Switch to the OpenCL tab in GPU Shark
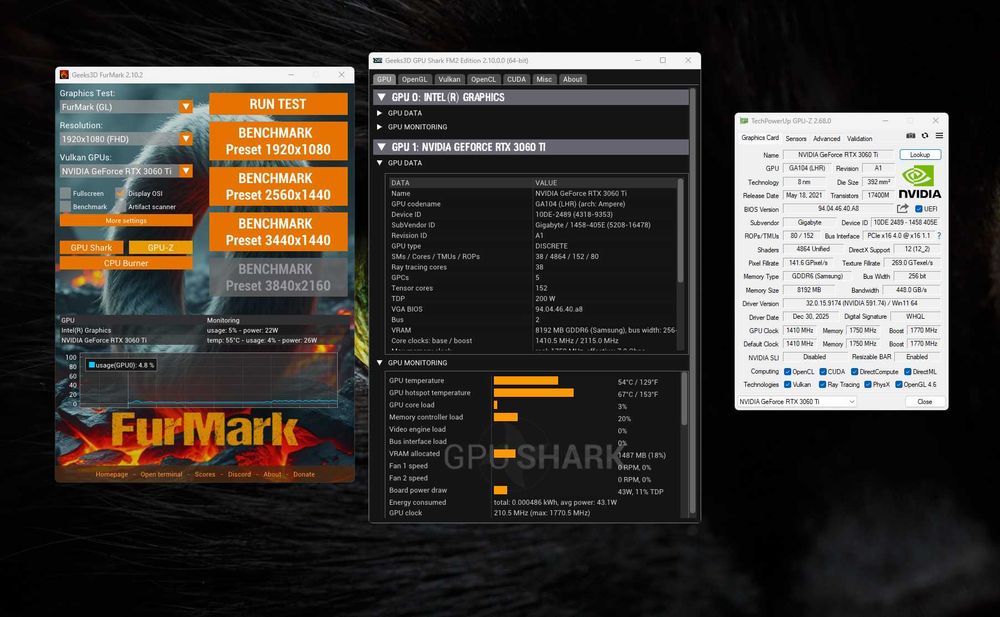This screenshot has width=1000, height=617. coord(483,79)
